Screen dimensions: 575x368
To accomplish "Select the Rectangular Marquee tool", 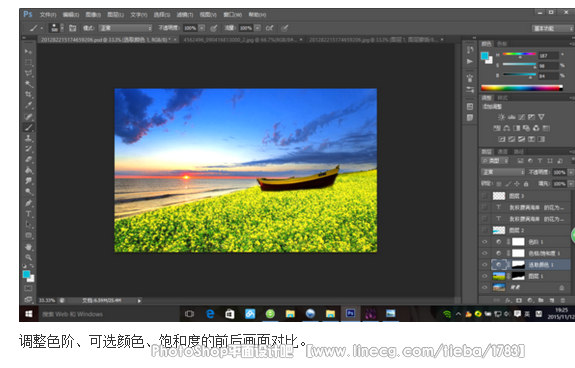I will (28, 62).
